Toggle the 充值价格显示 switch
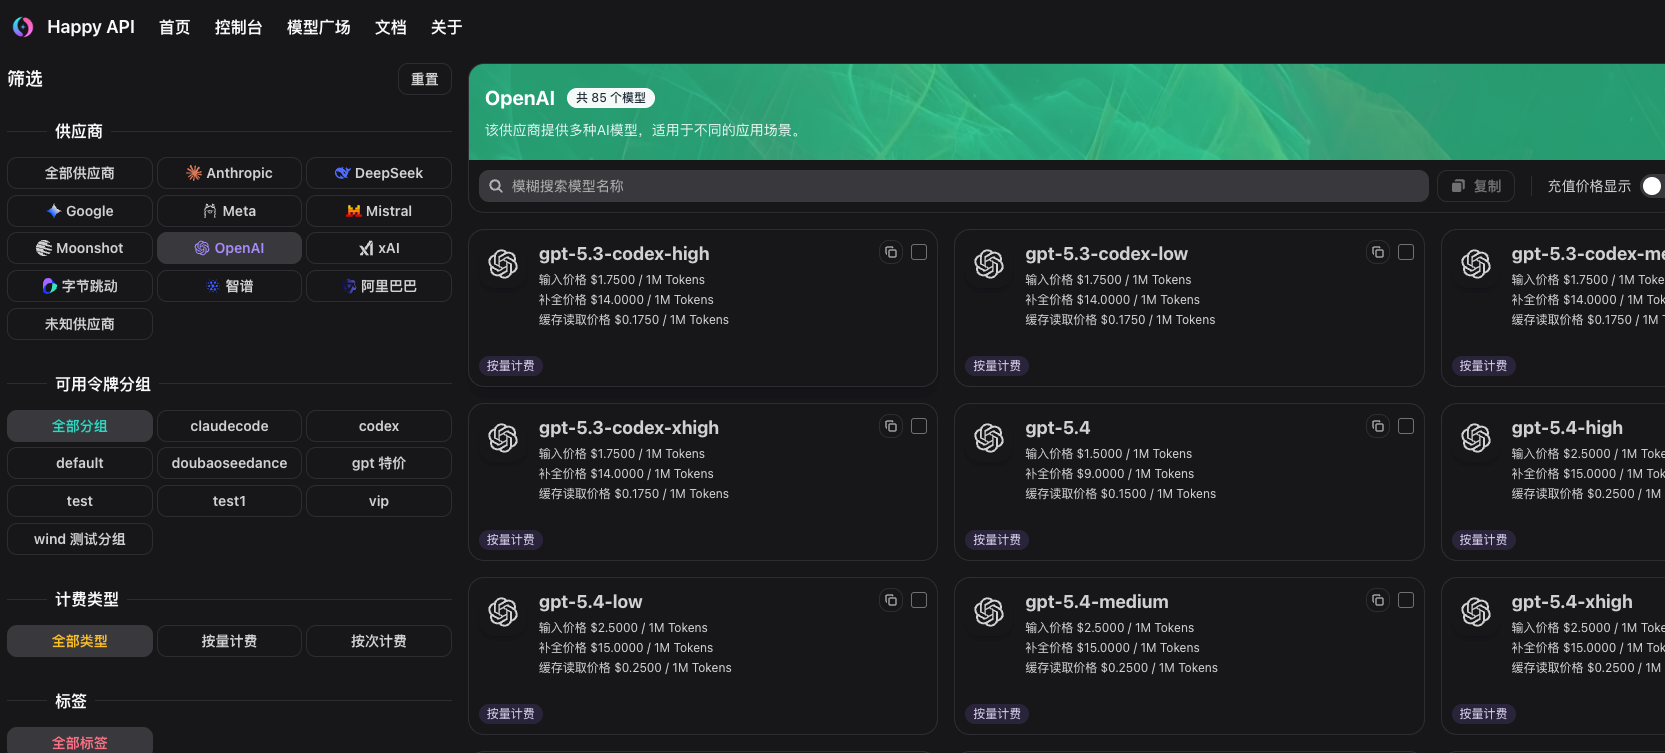The image size is (1665, 753). pyautogui.click(x=1653, y=186)
